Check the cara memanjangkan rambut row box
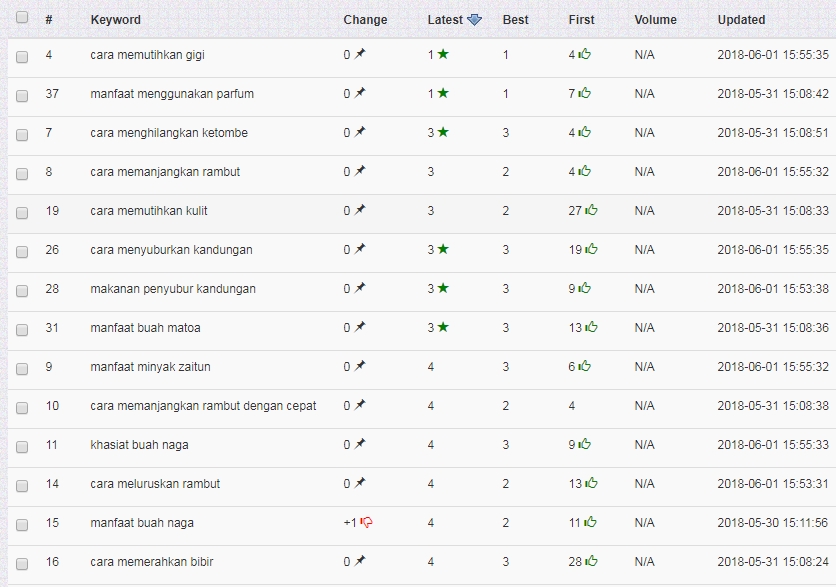This screenshot has height=587, width=836. point(22,174)
